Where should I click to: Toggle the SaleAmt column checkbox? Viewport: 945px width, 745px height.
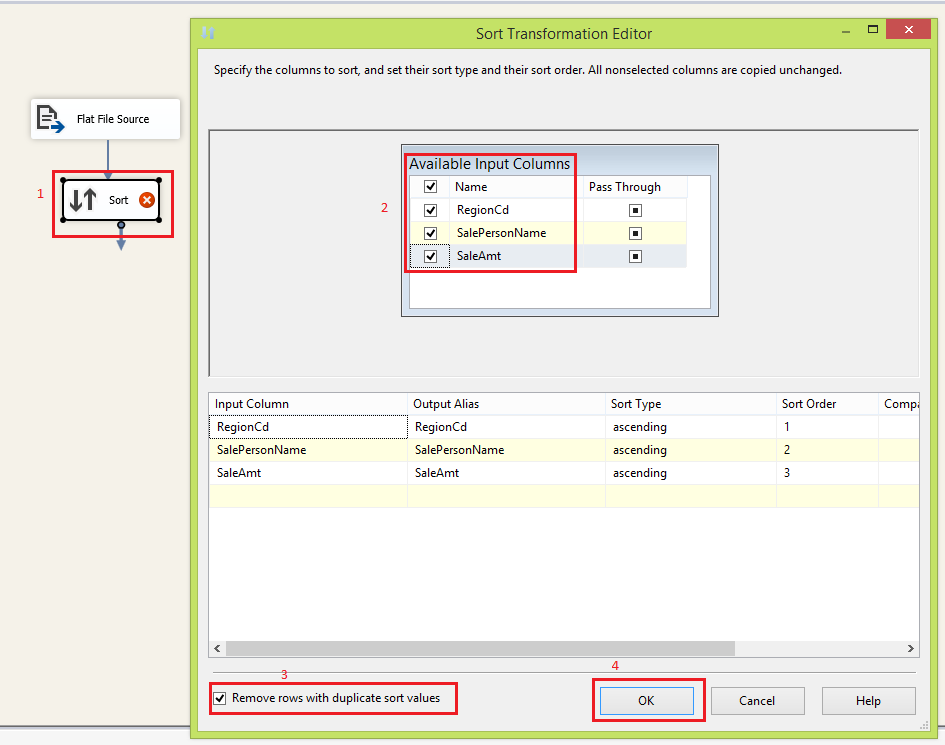(430, 256)
